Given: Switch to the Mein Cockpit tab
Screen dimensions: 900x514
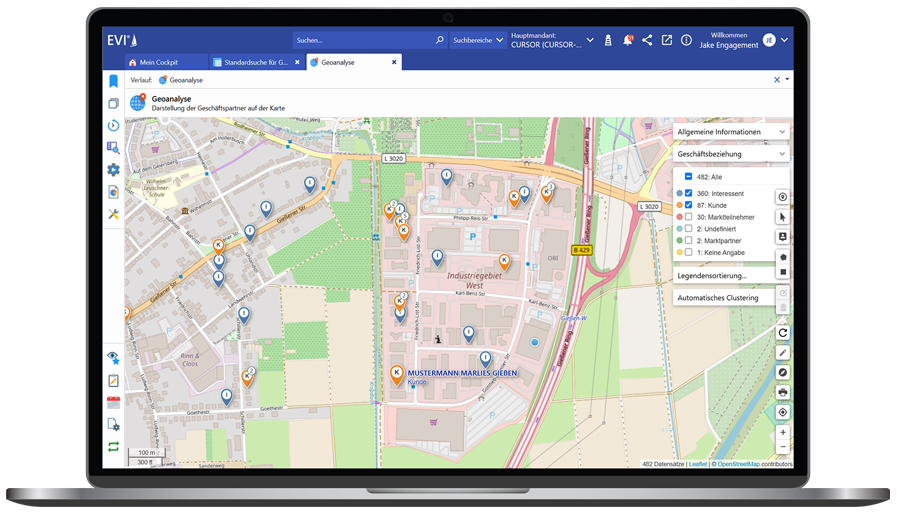Looking at the screenshot, I should pos(160,62).
